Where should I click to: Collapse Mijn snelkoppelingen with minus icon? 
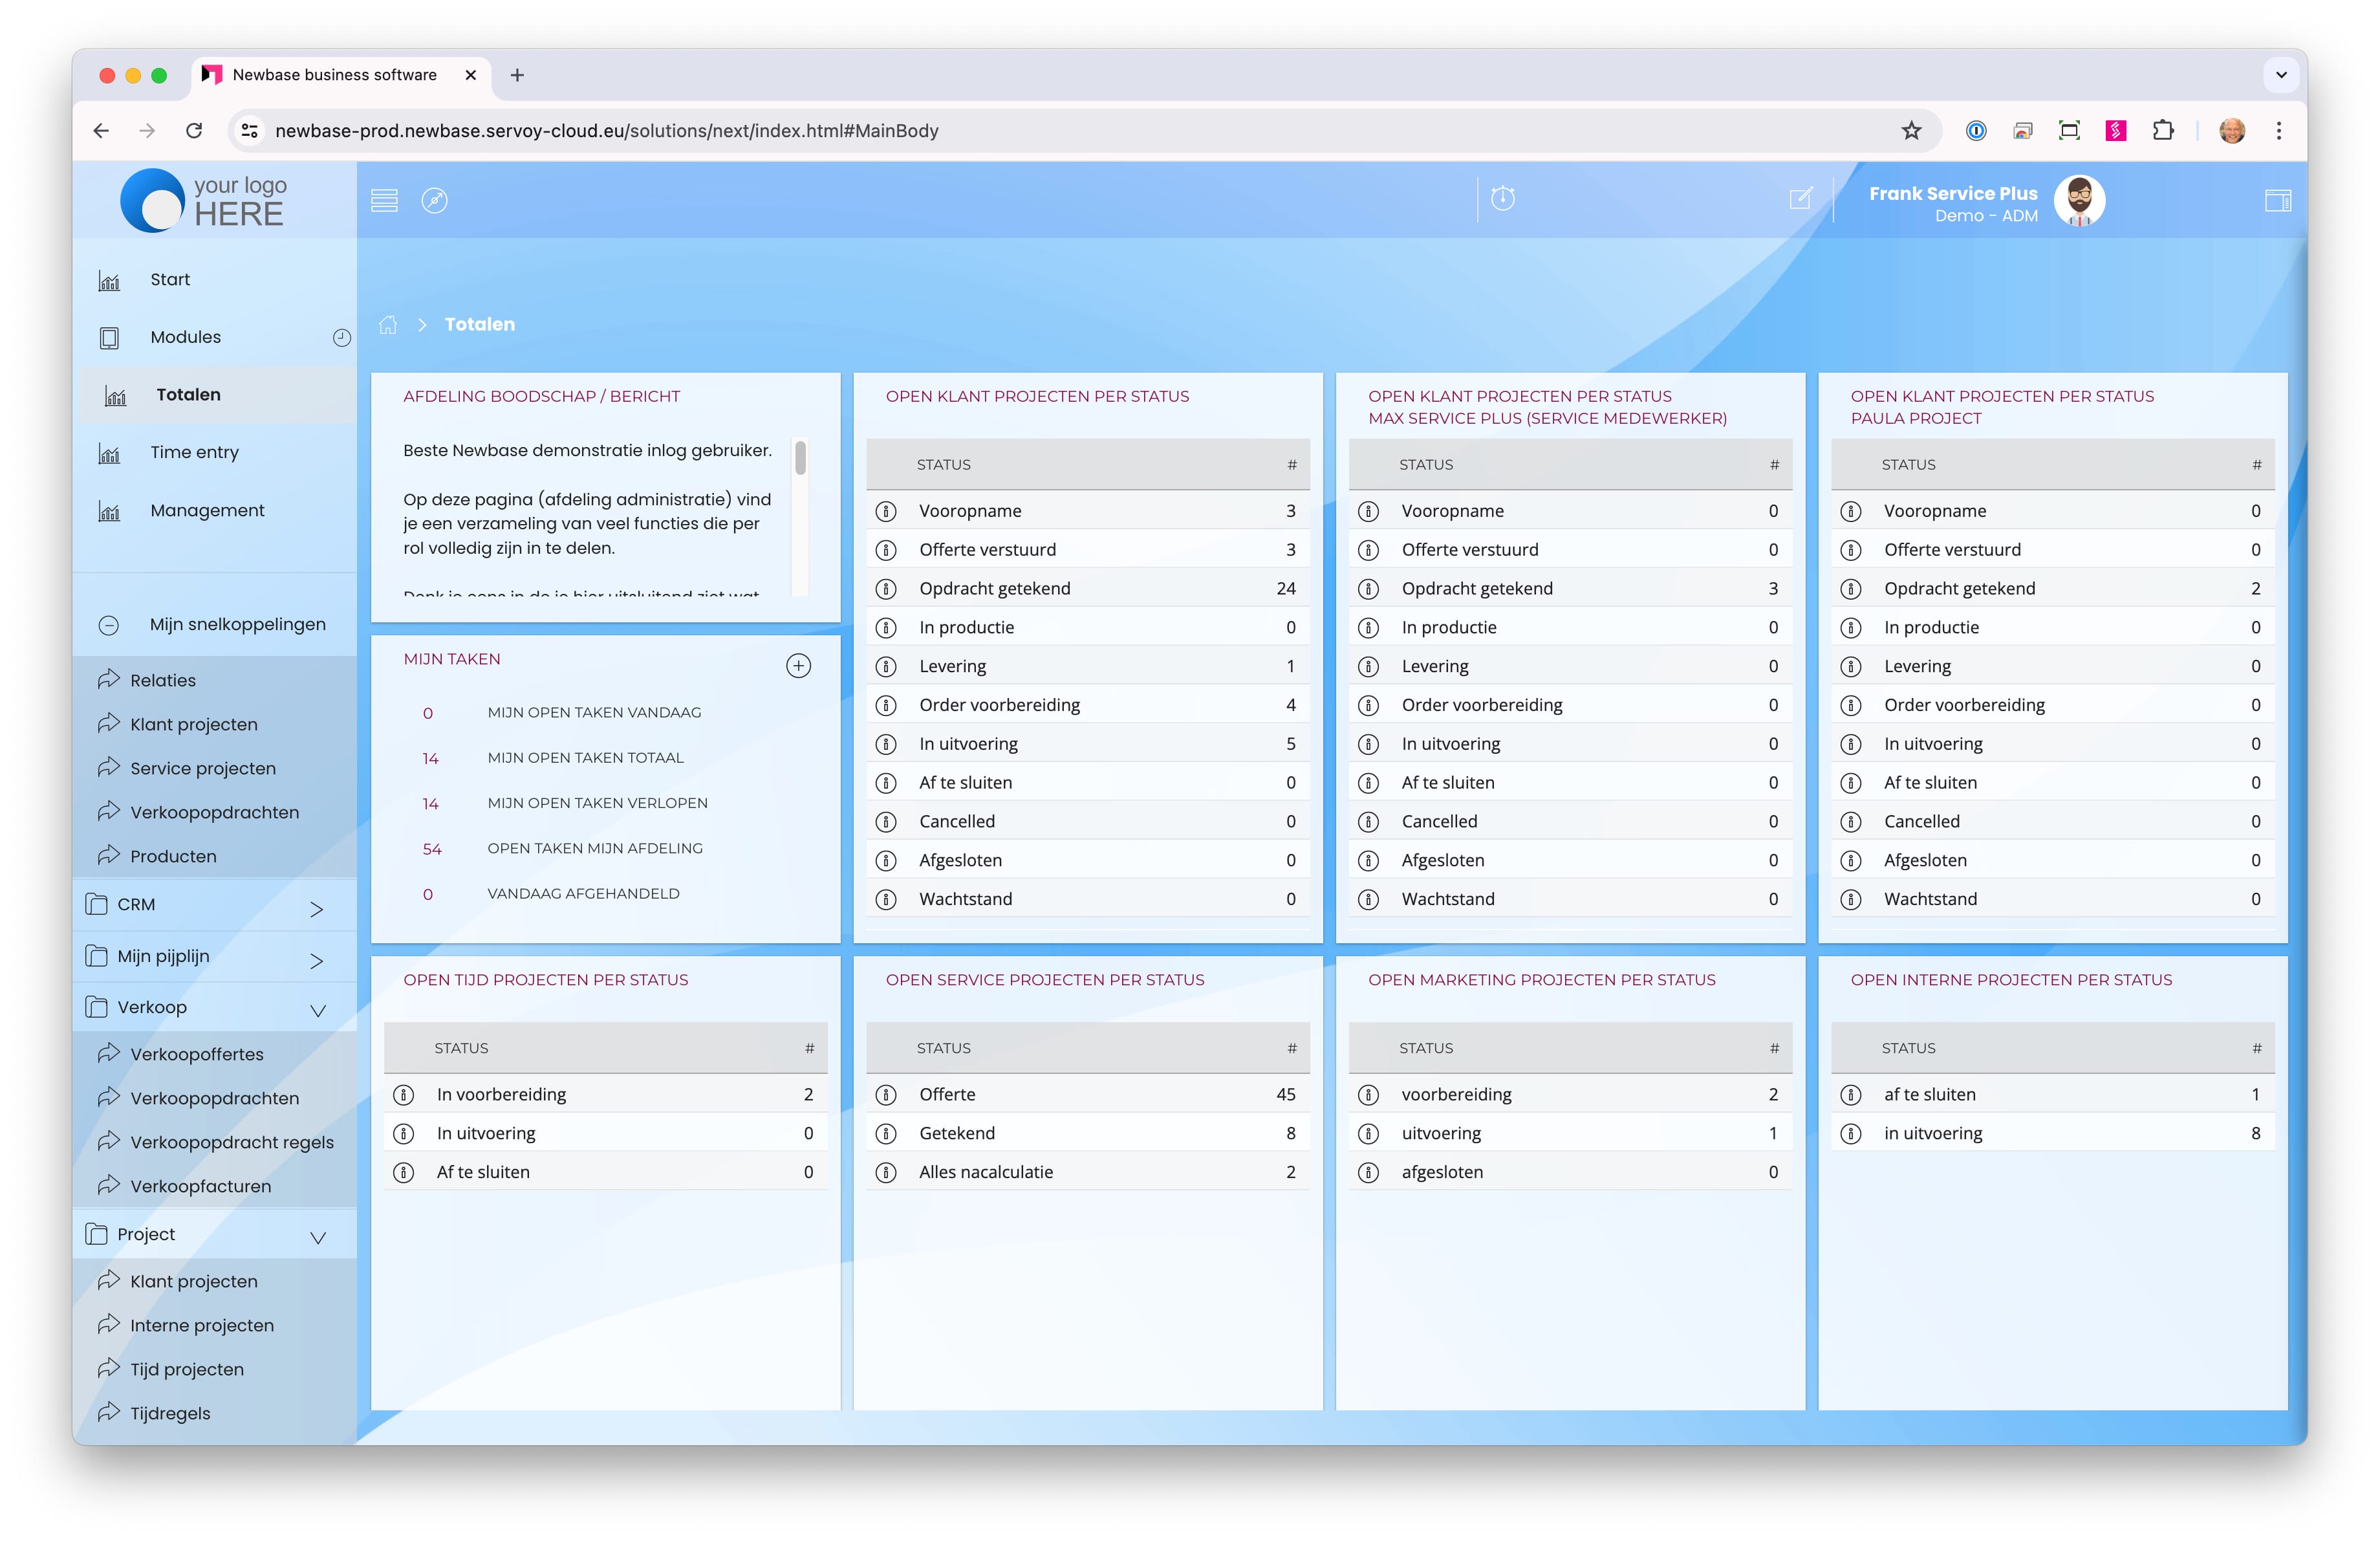109,625
